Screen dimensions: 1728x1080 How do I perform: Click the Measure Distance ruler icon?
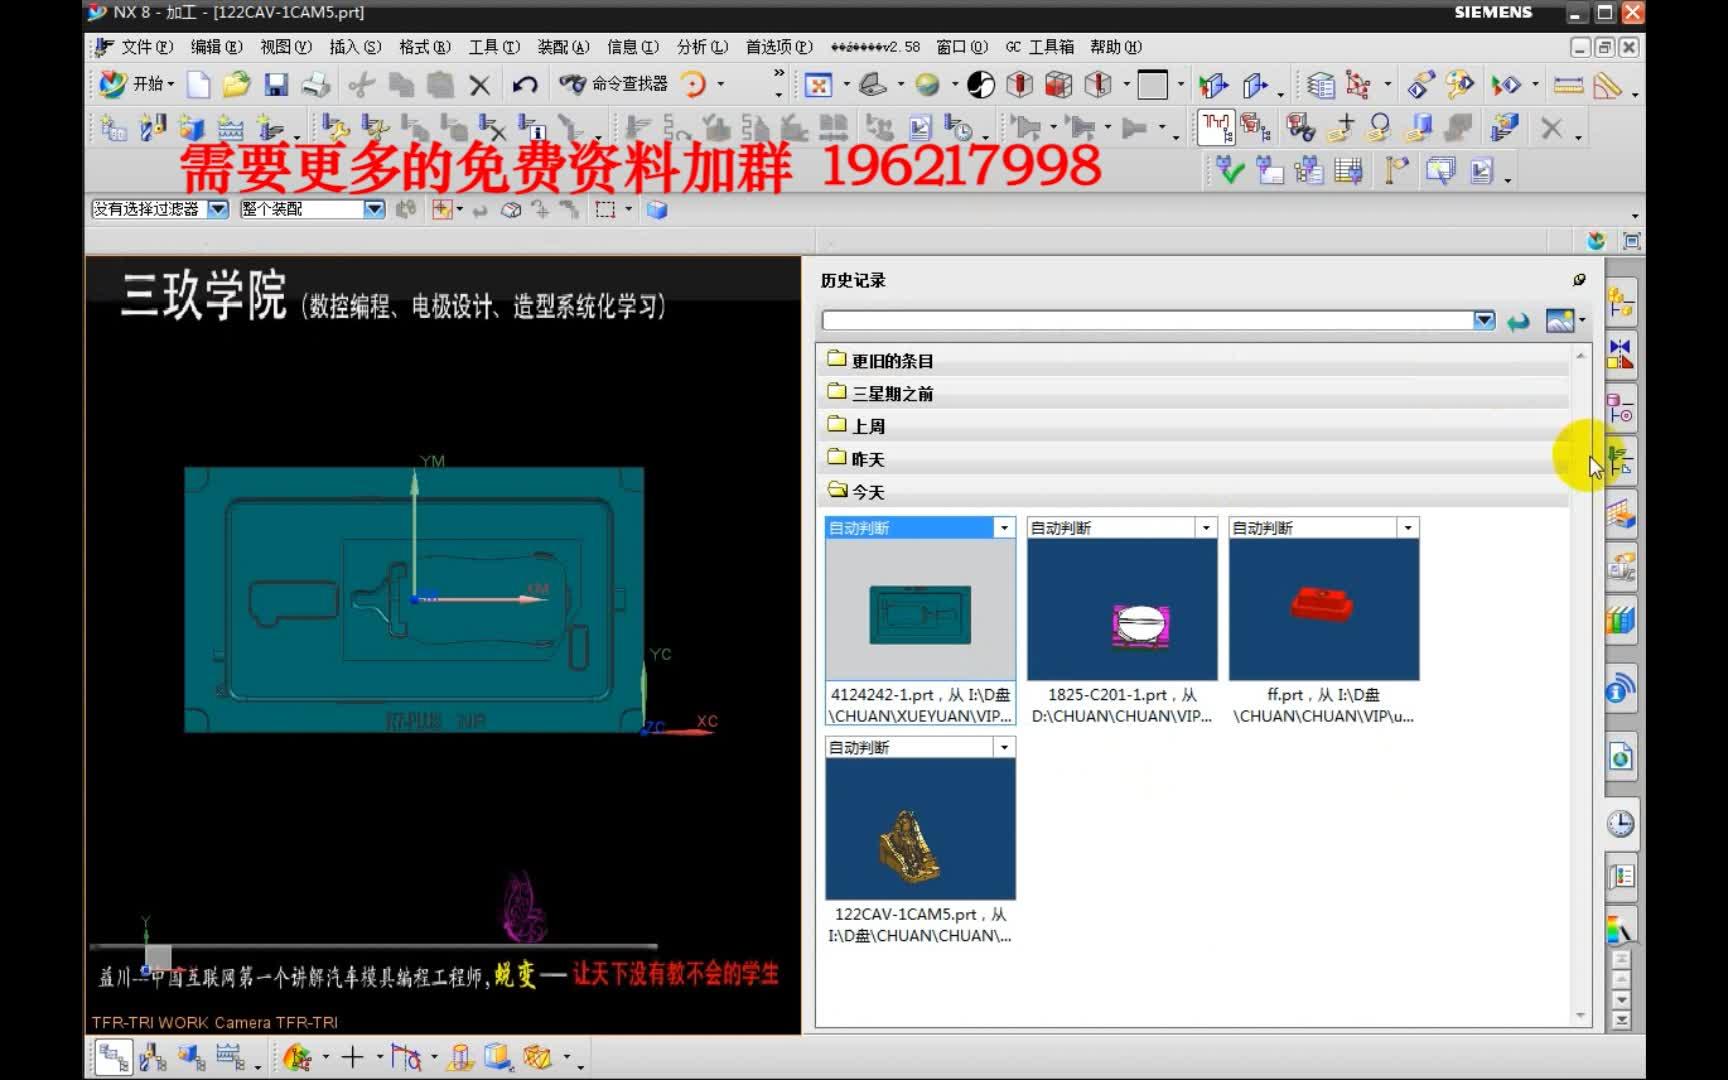tap(1568, 85)
